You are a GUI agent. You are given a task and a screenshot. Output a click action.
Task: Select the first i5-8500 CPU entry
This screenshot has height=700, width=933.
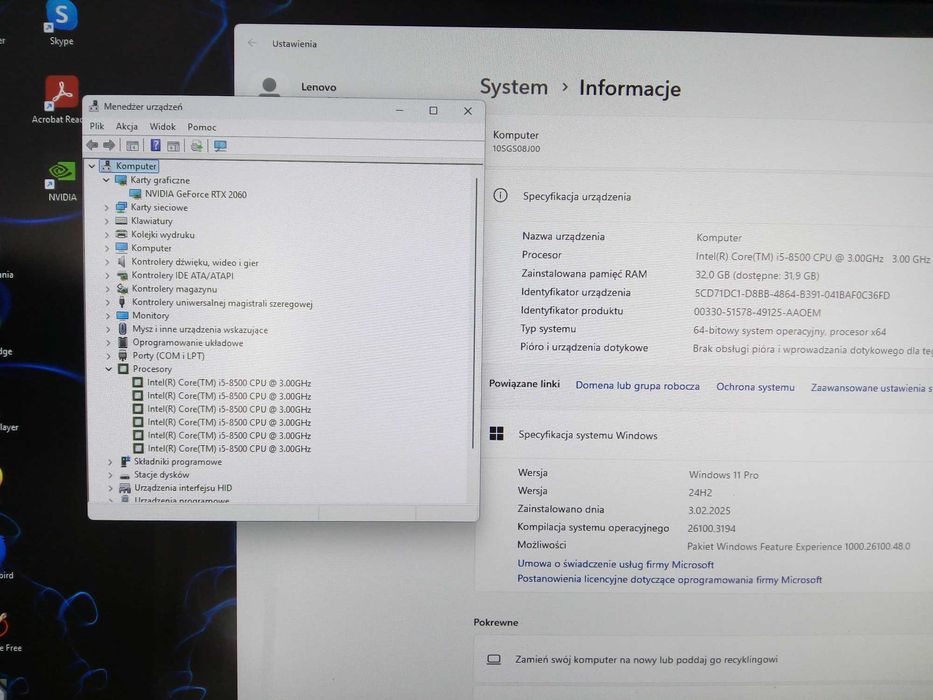click(x=229, y=383)
